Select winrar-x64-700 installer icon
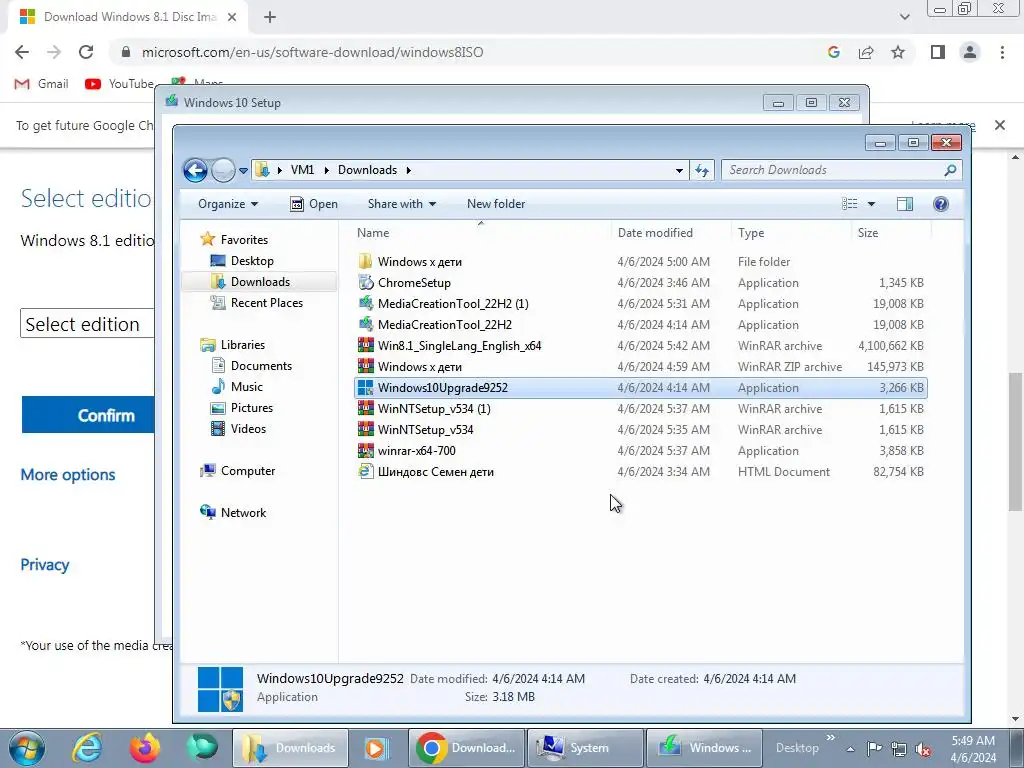This screenshot has height=768, width=1024. coord(366,451)
